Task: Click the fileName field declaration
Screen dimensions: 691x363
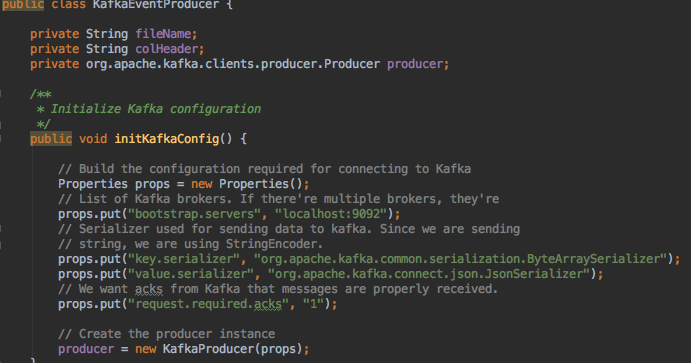Action: 113,34
